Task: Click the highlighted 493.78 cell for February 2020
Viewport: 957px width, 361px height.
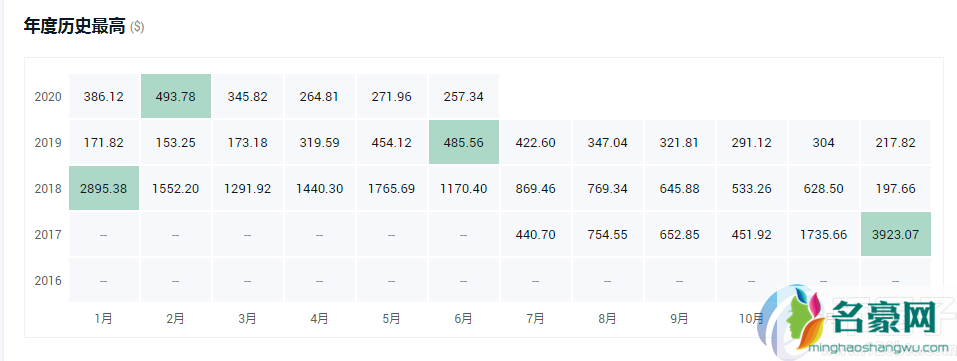Action: coord(175,97)
